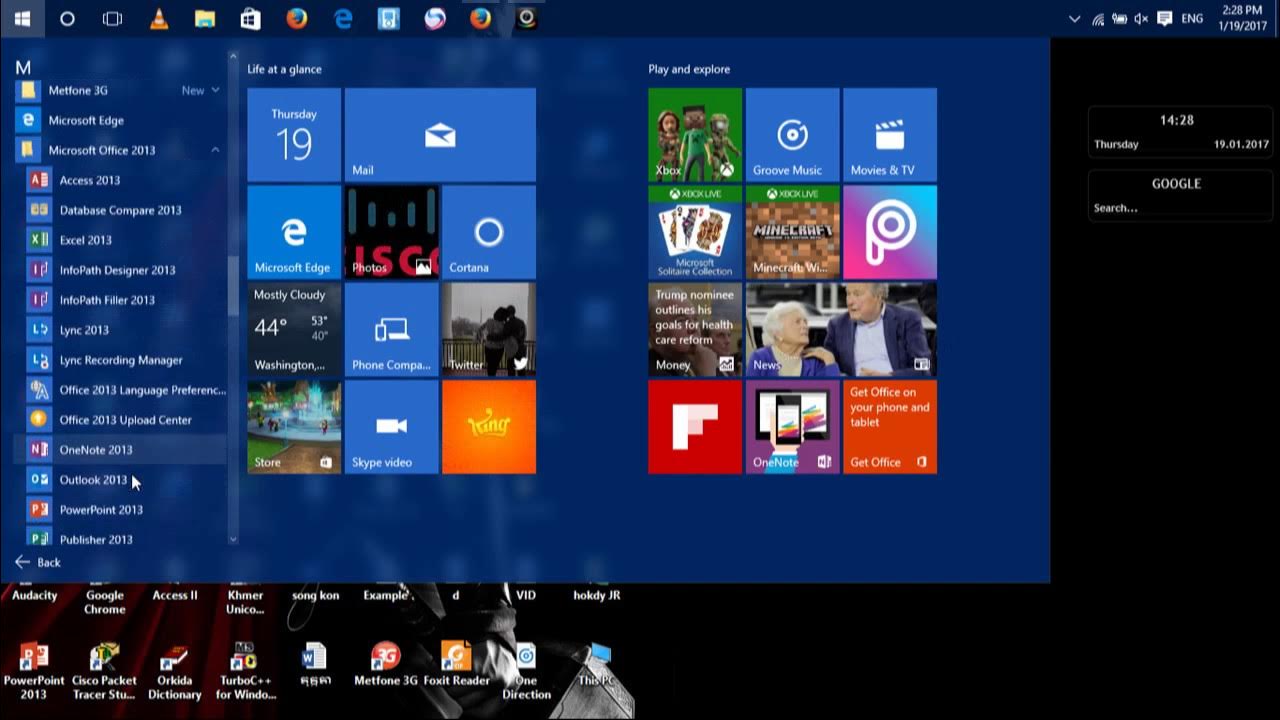Open Microsoft Edge in the app list
This screenshot has width=1280, height=720.
pyautogui.click(x=120, y=120)
